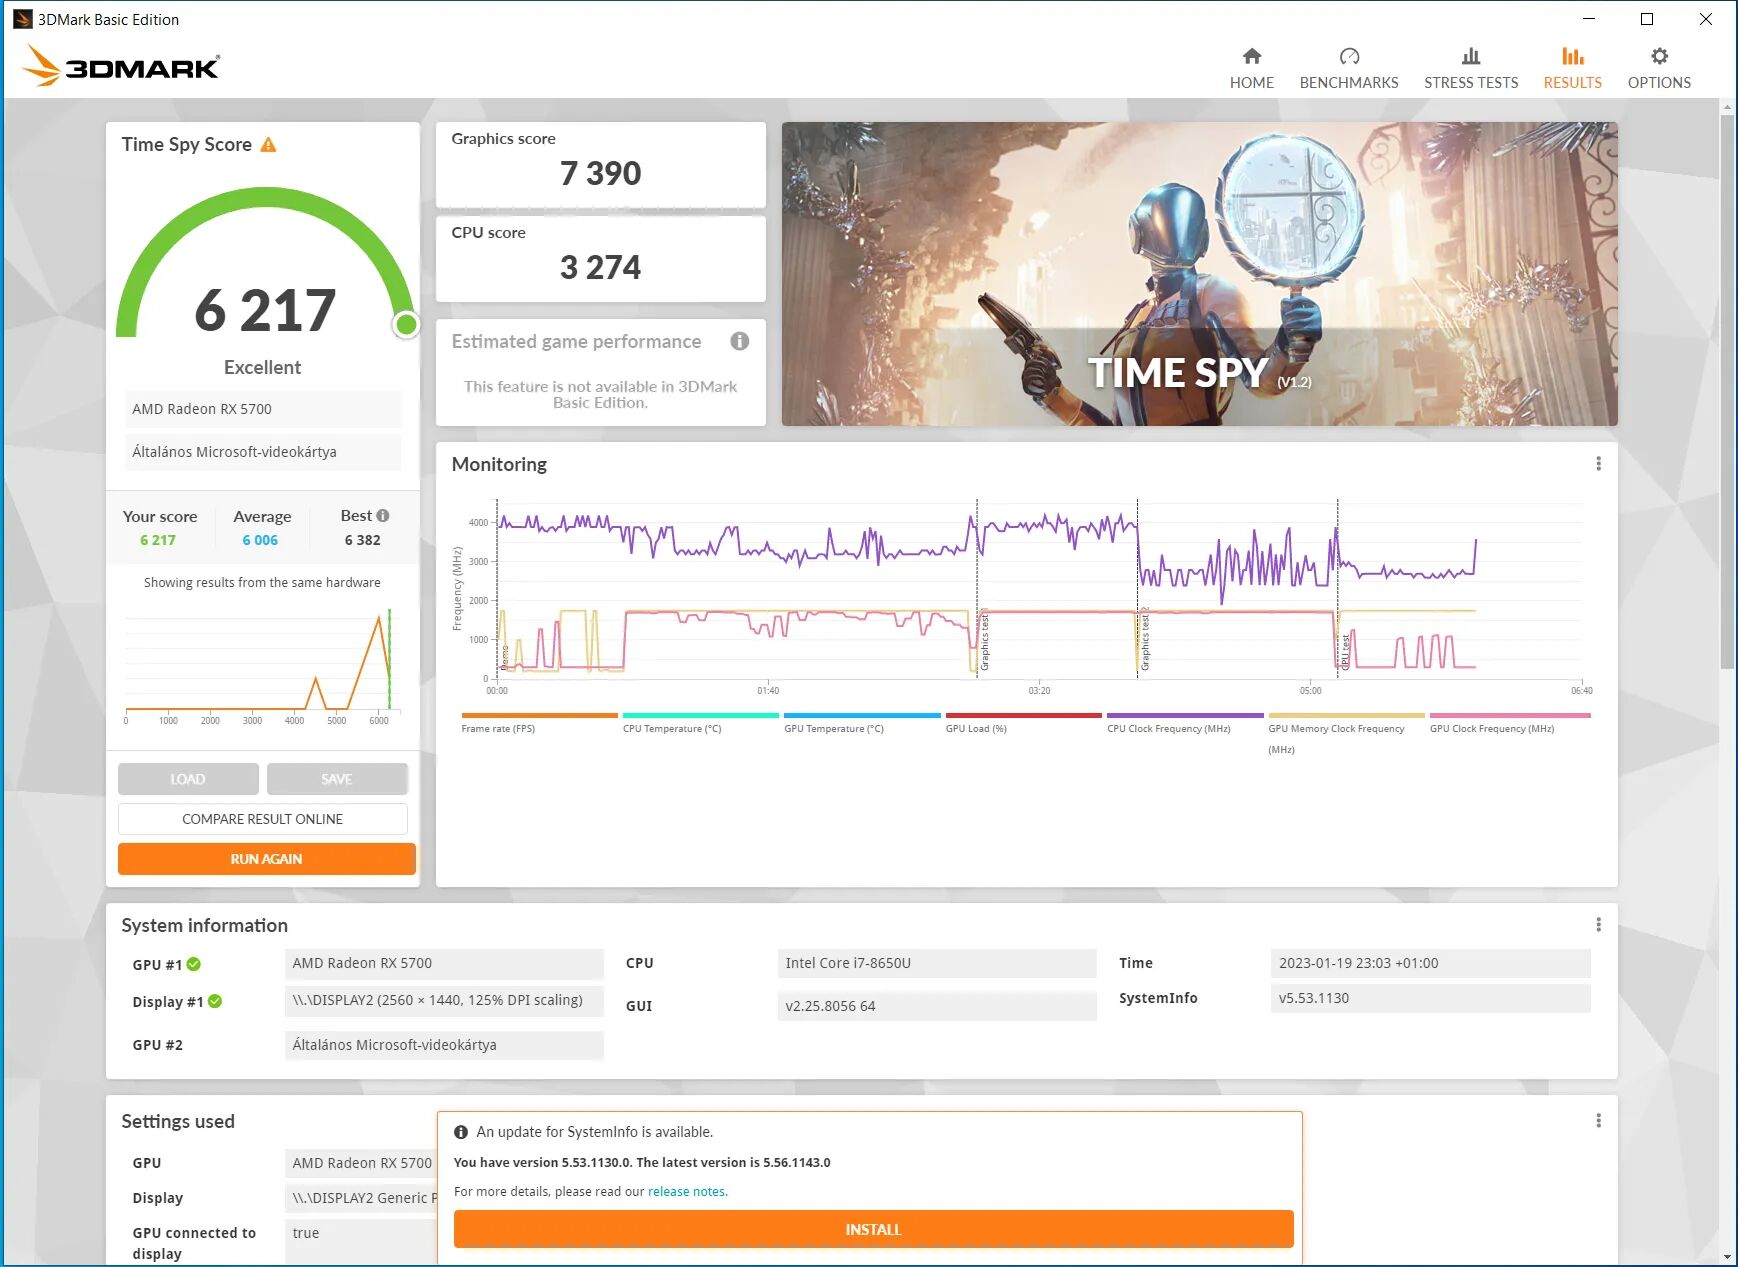This screenshot has width=1738, height=1267.
Task: Click SystemInfo version v5.53.1130
Action: [x=1430, y=998]
